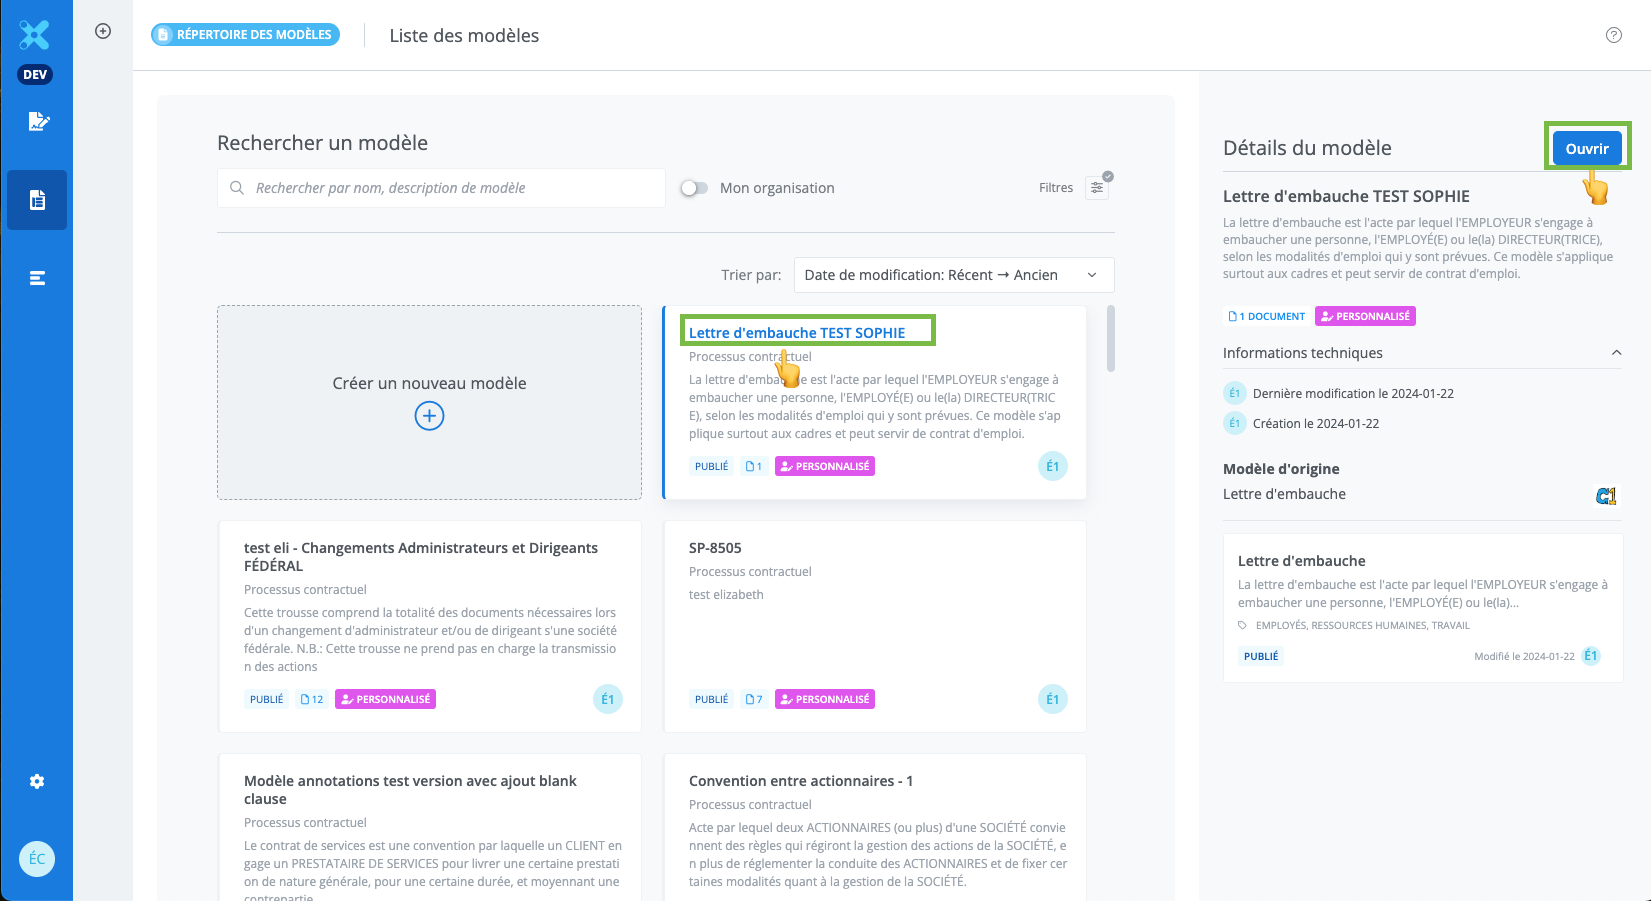The width and height of the screenshot is (1651, 901).
Task: Toggle the Mon organisation switch
Action: [694, 188]
